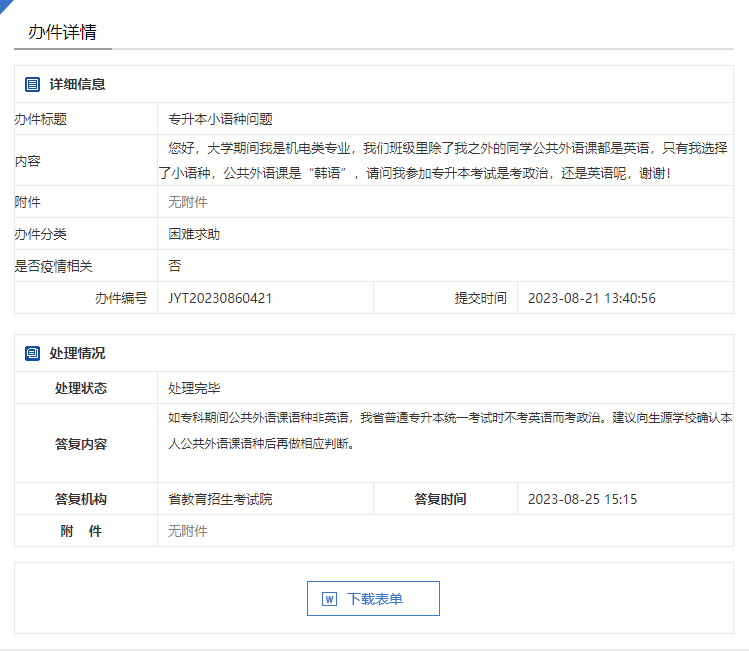
Task: Click the Word document icon in download button
Action: 328,599
